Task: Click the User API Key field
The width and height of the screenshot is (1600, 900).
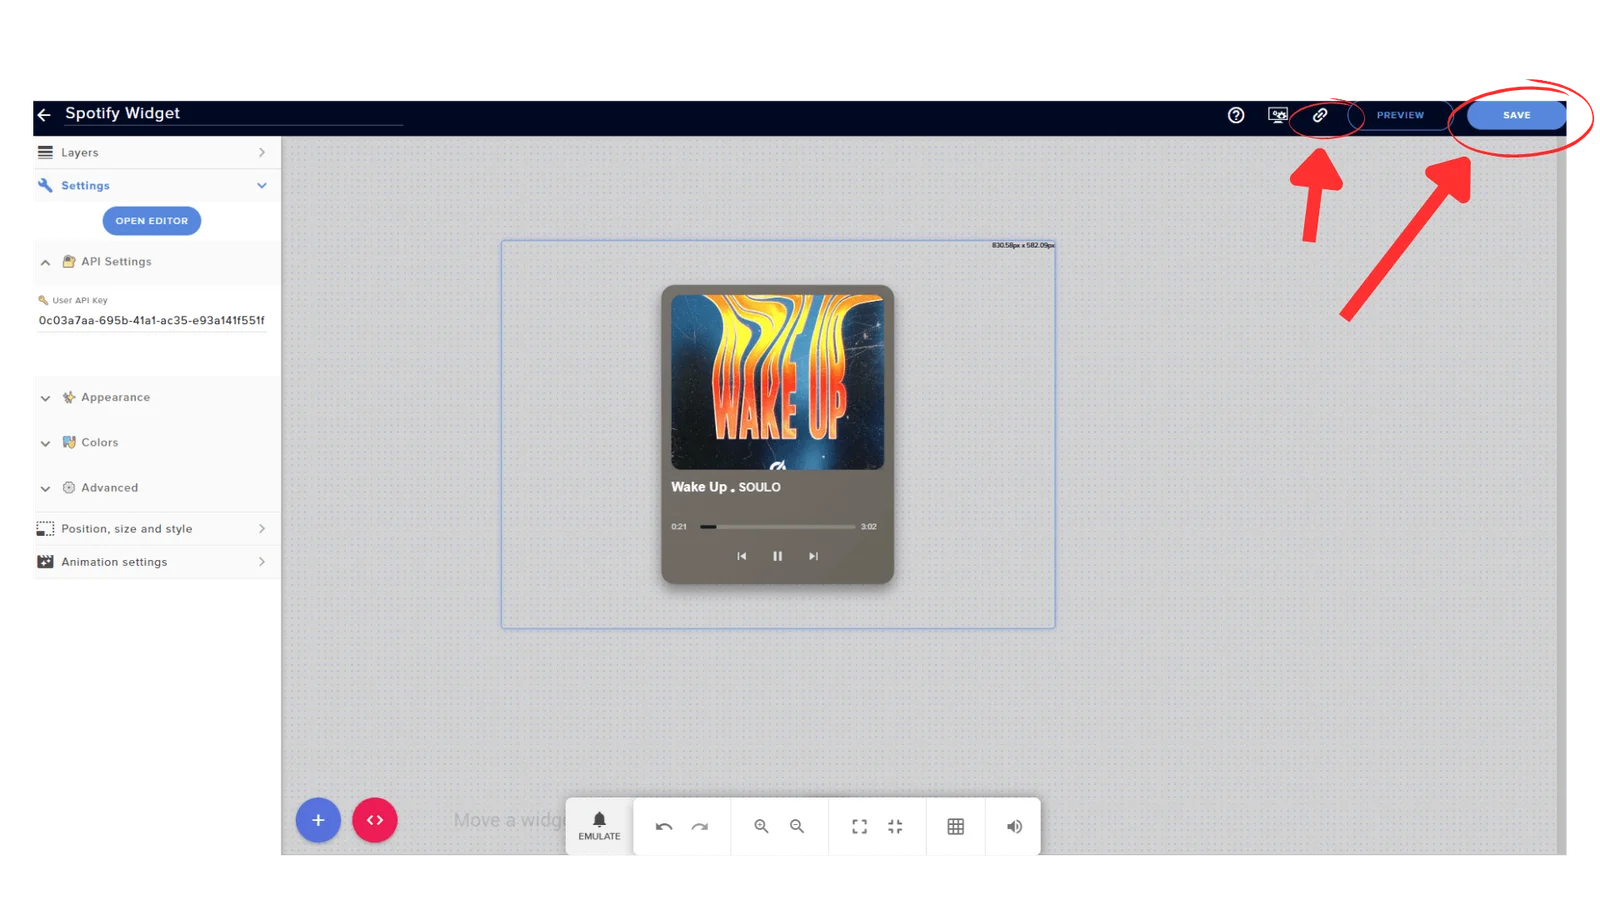Action: [x=151, y=321]
